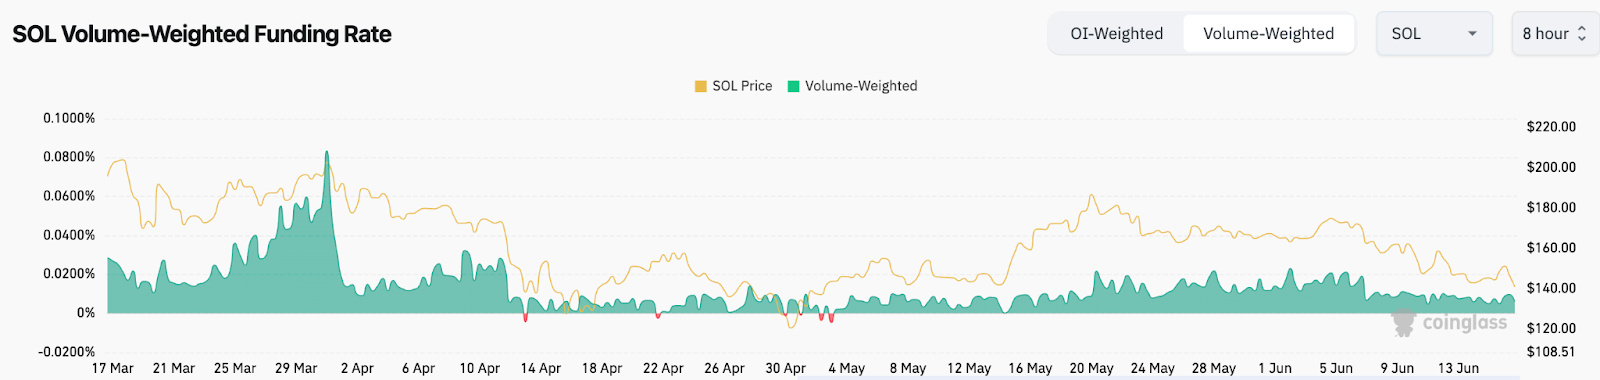Select the Volume-Weighted tab
Viewport: 1600px width, 380px height.
coord(1268,34)
